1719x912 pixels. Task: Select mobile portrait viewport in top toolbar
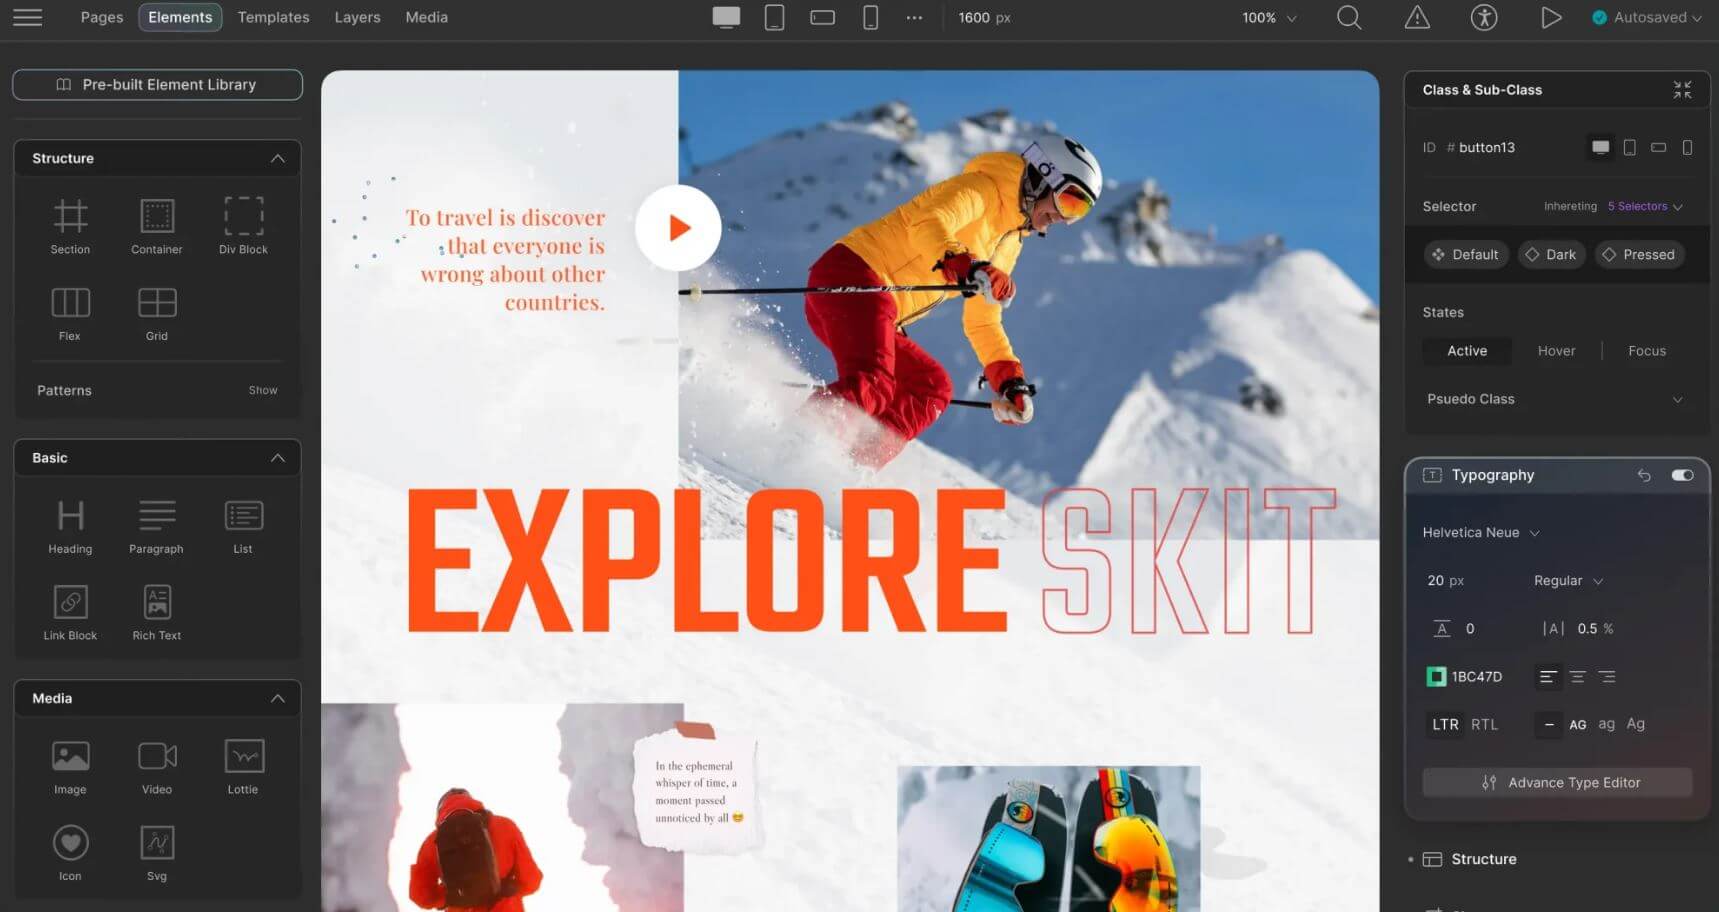(870, 17)
